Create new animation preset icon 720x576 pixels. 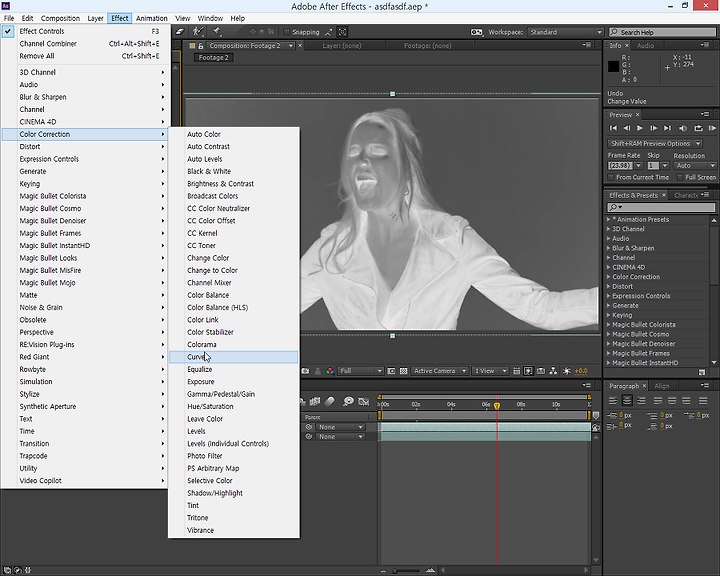tap(702, 372)
